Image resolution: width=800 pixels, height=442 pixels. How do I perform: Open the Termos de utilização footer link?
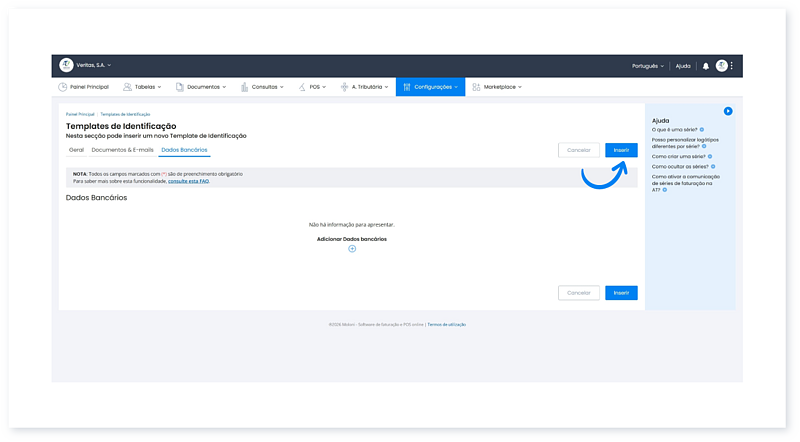[446, 325]
